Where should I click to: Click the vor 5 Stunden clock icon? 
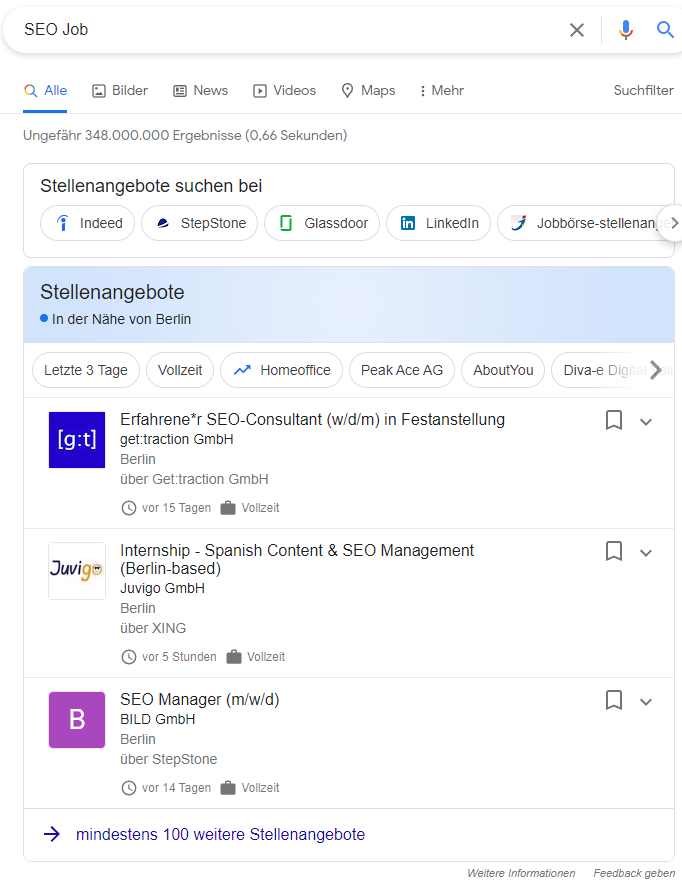point(129,657)
